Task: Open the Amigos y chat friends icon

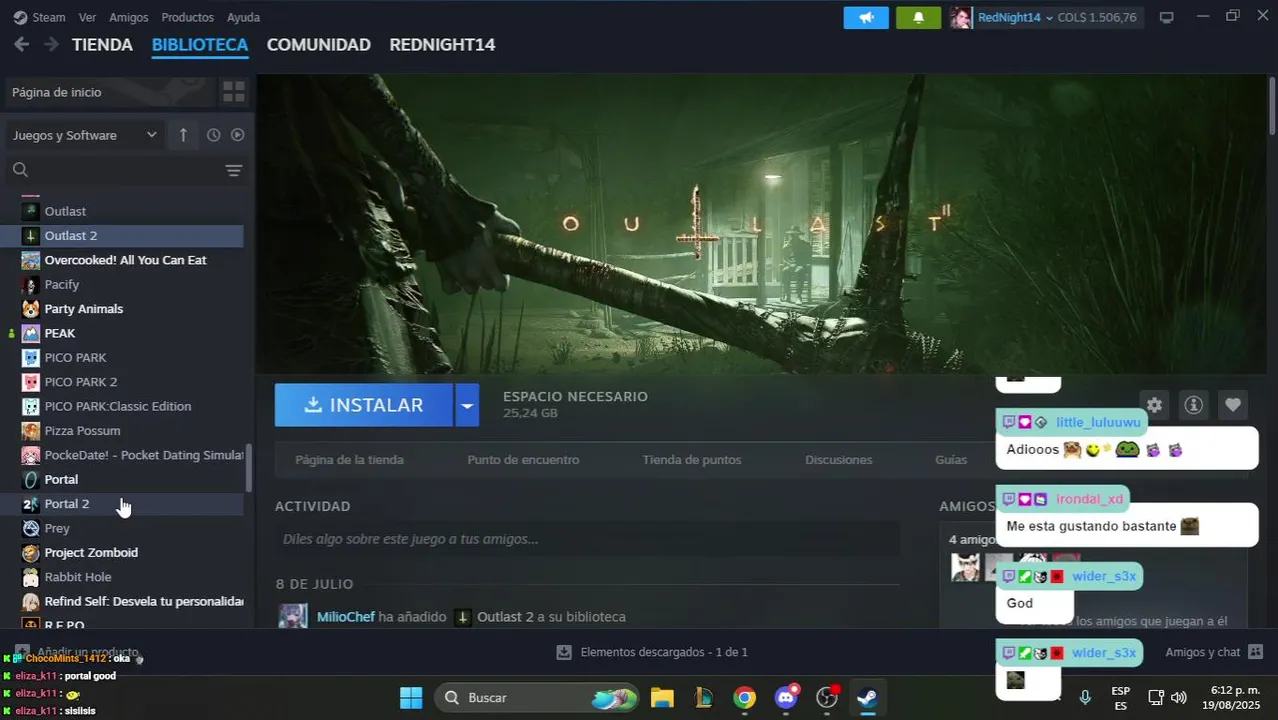Action: [1256, 652]
